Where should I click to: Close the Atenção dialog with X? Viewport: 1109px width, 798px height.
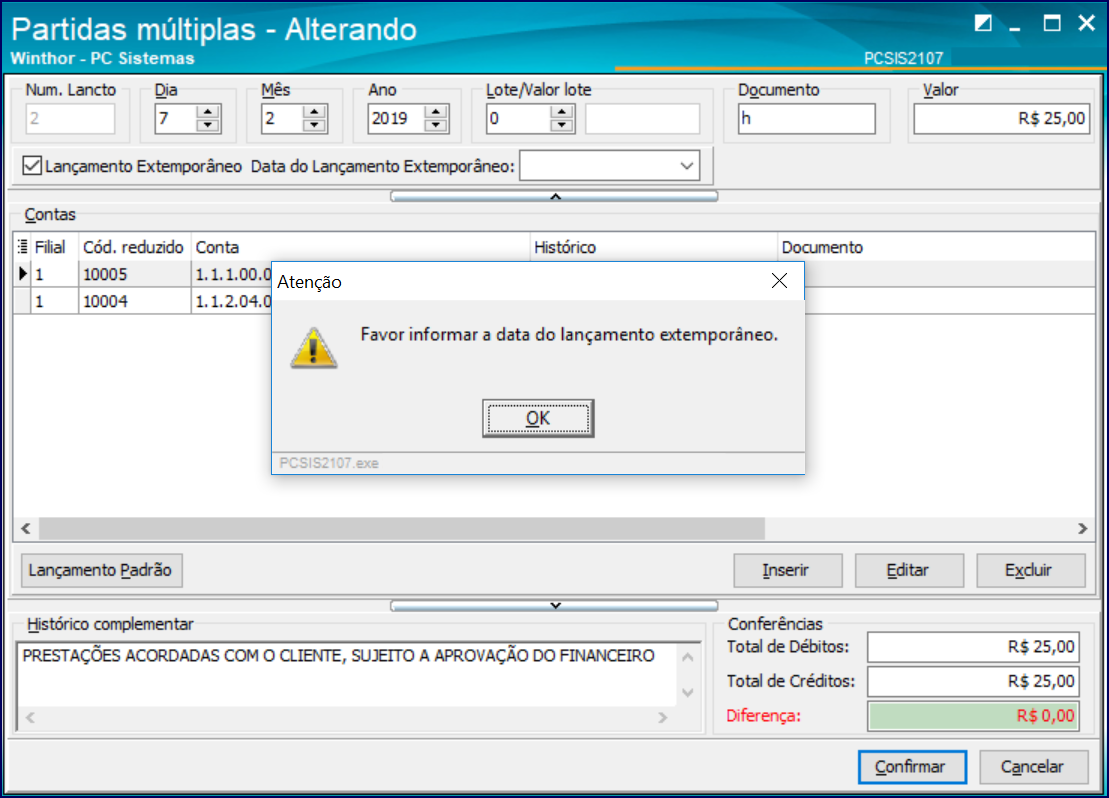[x=779, y=281]
